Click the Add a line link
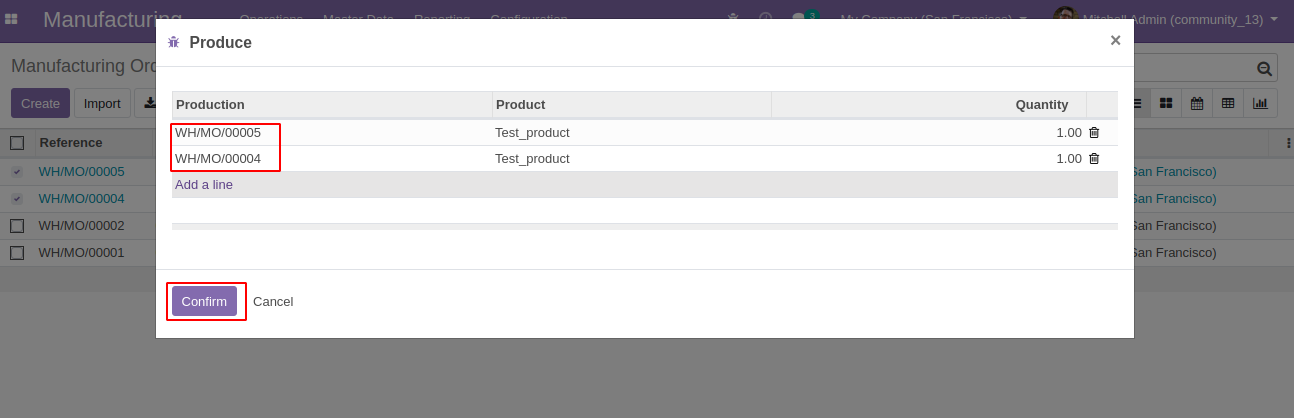This screenshot has width=1294, height=418. (x=204, y=184)
